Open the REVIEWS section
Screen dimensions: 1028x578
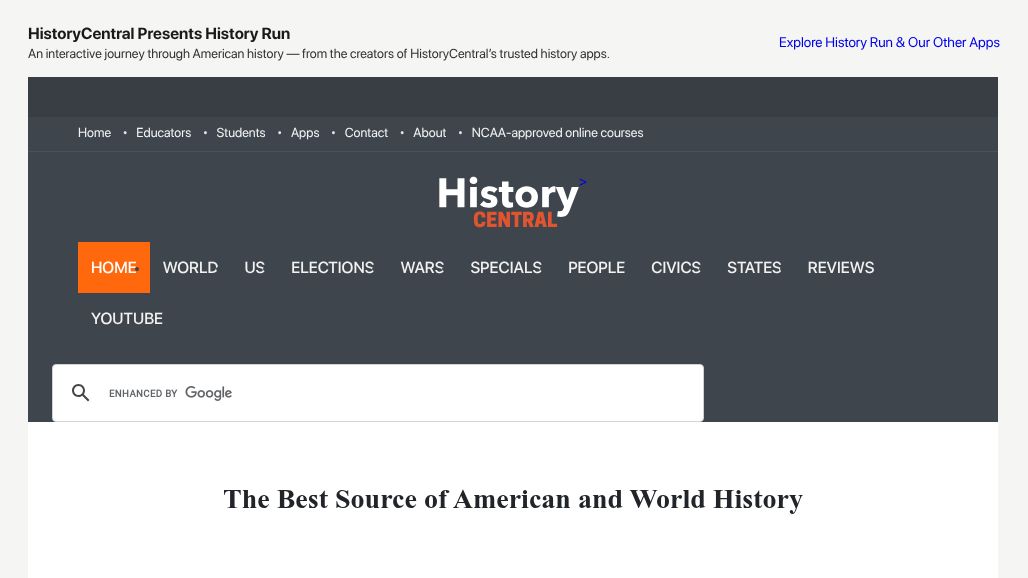tap(840, 267)
